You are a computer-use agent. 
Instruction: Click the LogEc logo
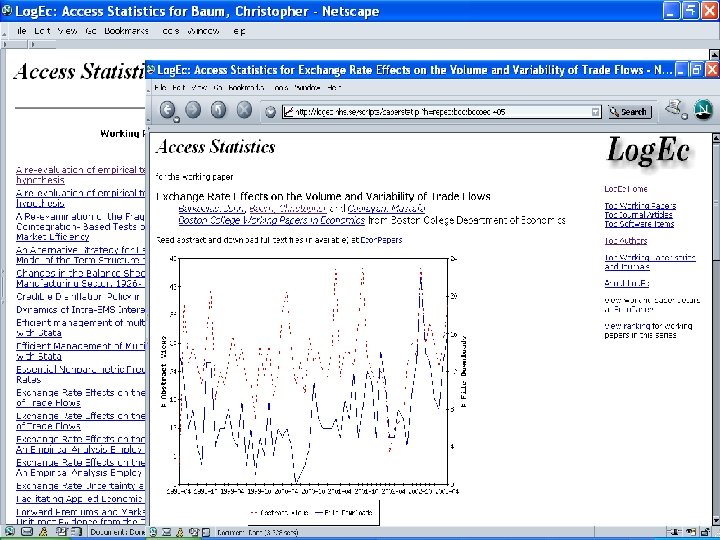click(x=648, y=152)
